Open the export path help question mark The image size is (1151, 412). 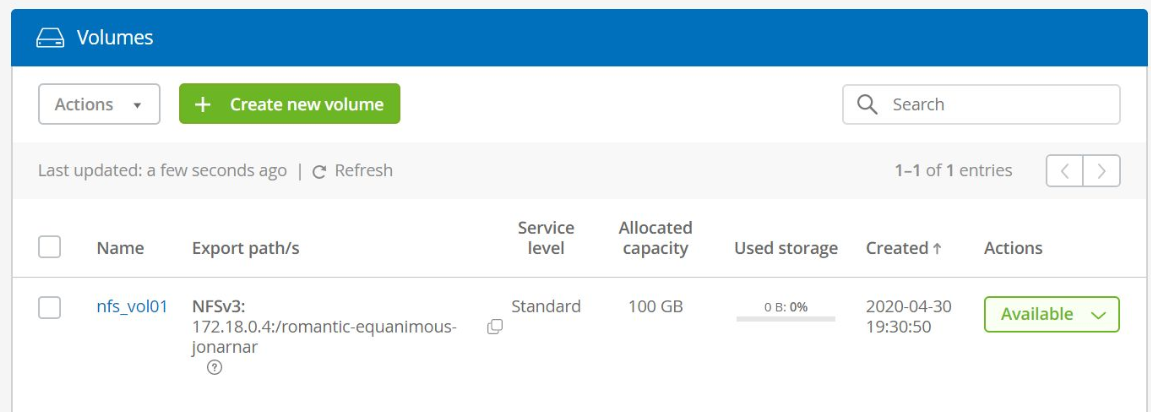(214, 368)
